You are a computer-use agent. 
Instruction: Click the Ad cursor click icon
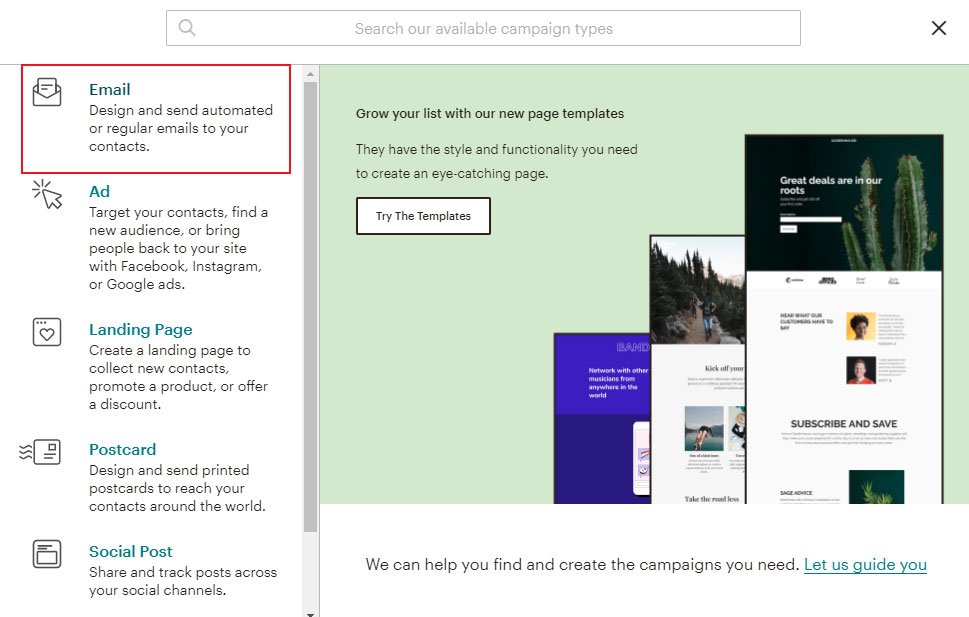click(x=48, y=194)
